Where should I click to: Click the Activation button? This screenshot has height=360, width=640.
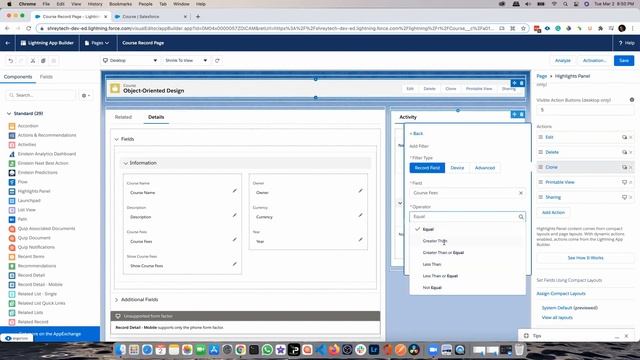(x=594, y=60)
